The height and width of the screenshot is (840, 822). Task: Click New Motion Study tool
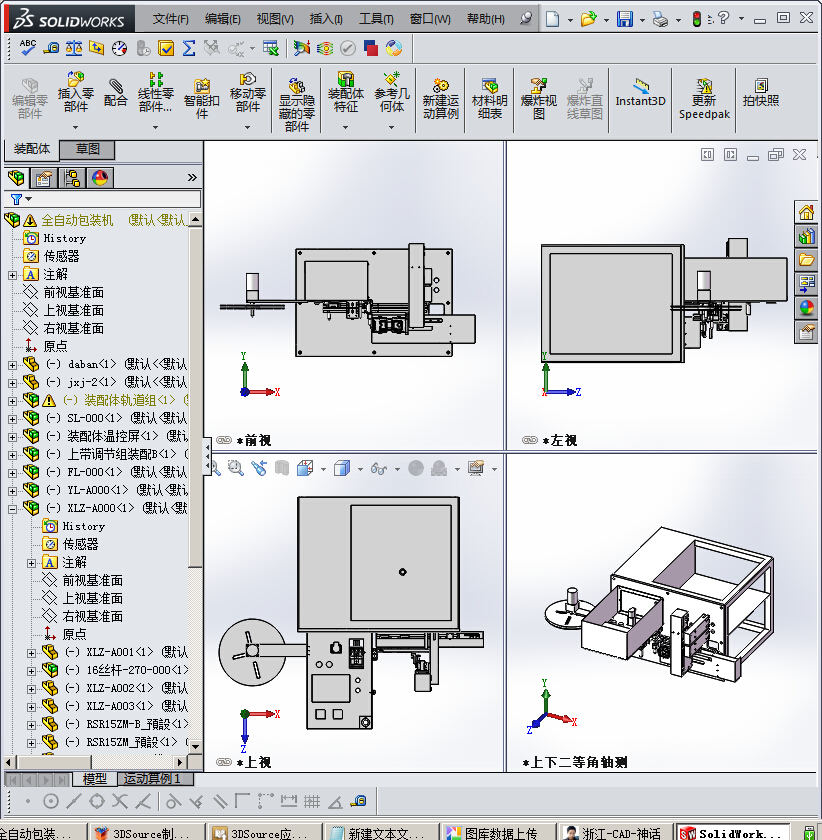[440, 99]
